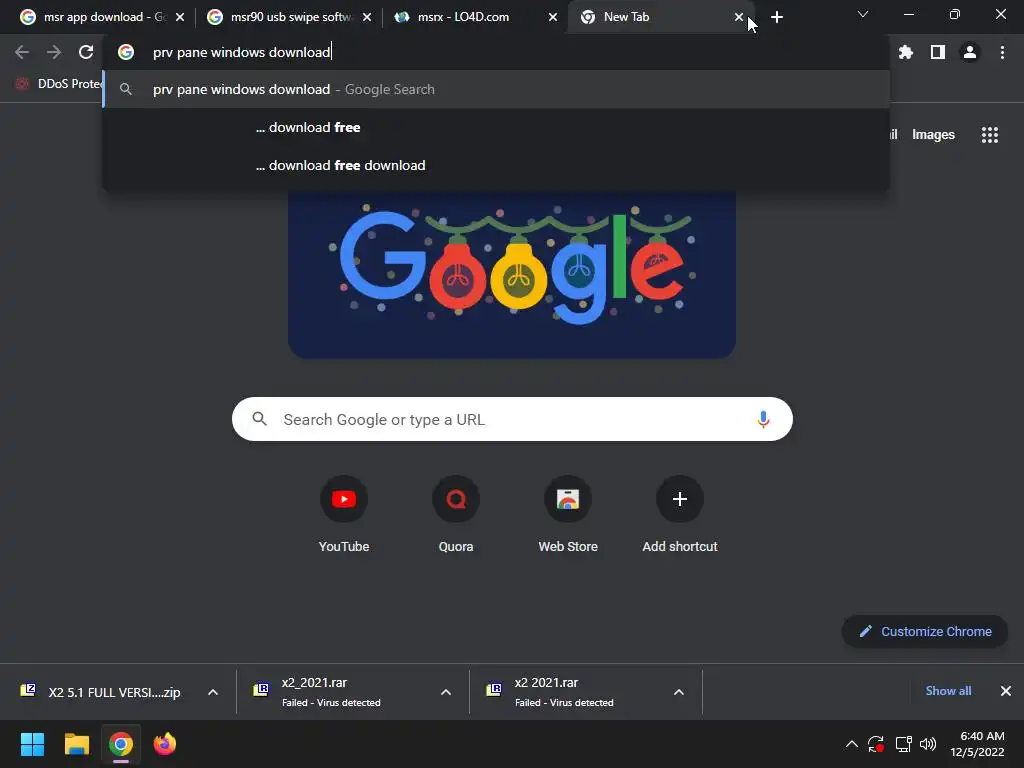Select the '... download free' suggestion
The width and height of the screenshot is (1024, 768).
[x=496, y=127]
